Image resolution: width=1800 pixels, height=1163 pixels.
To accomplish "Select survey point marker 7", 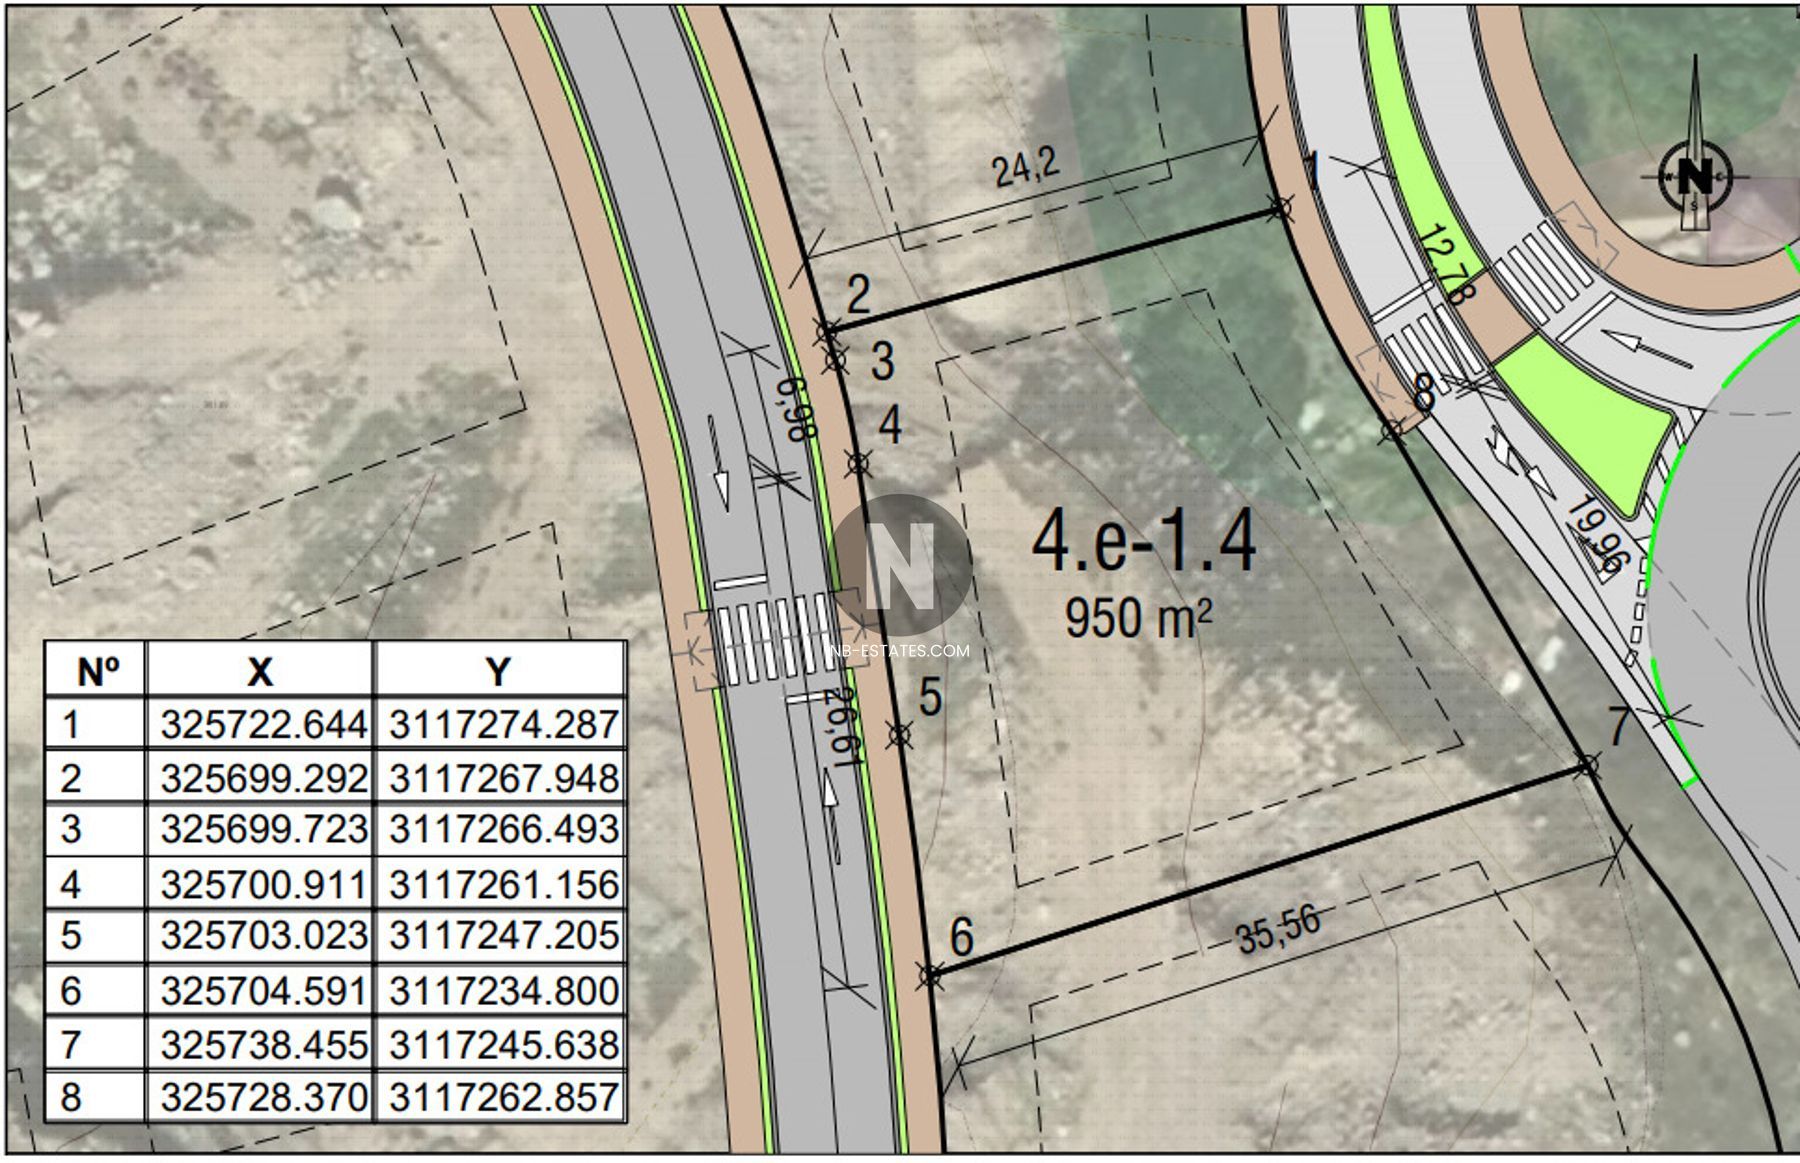I will [x=1587, y=767].
